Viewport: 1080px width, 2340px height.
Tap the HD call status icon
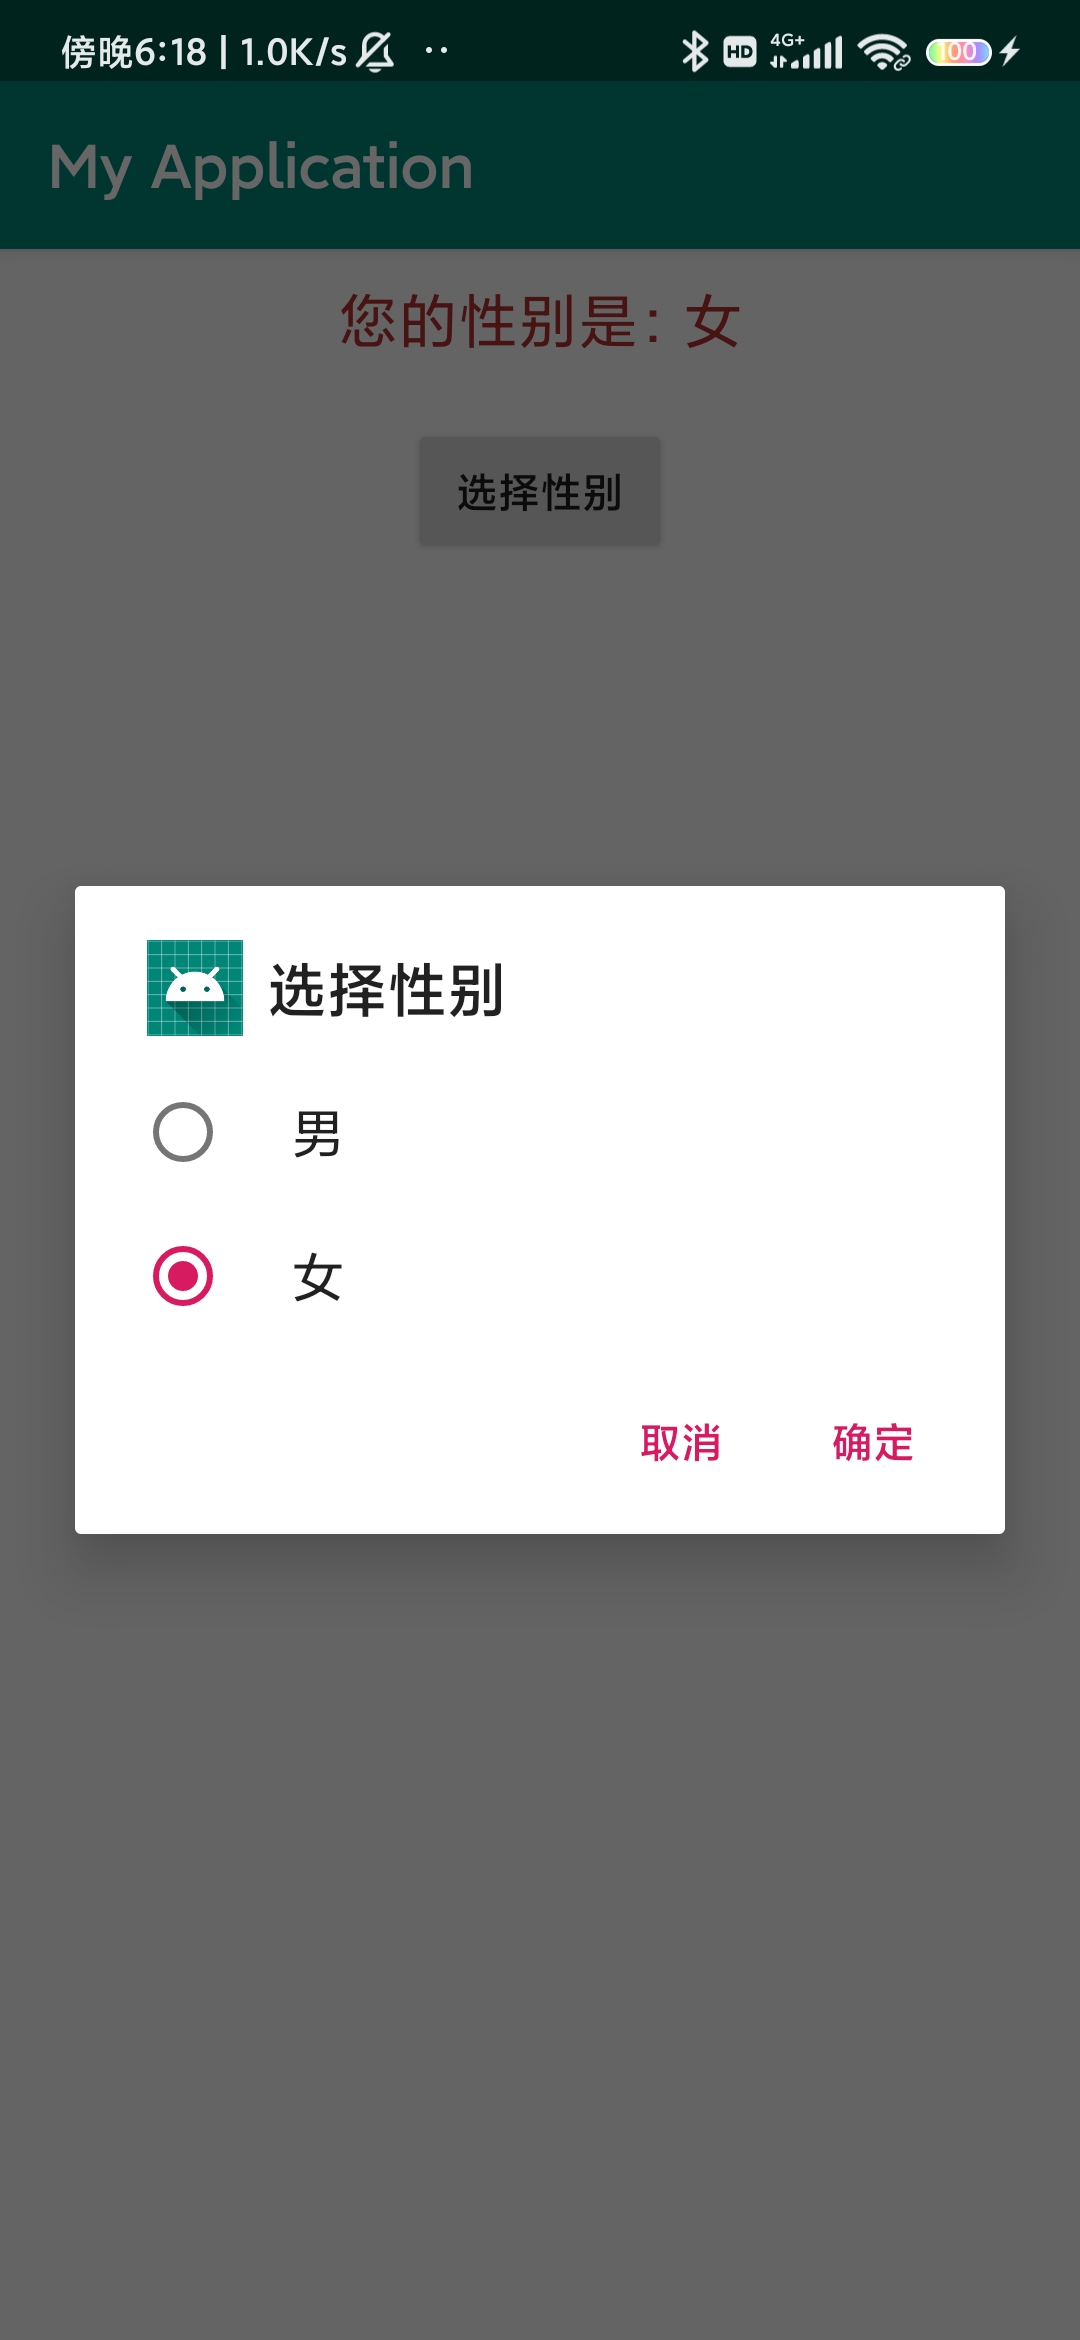point(740,51)
